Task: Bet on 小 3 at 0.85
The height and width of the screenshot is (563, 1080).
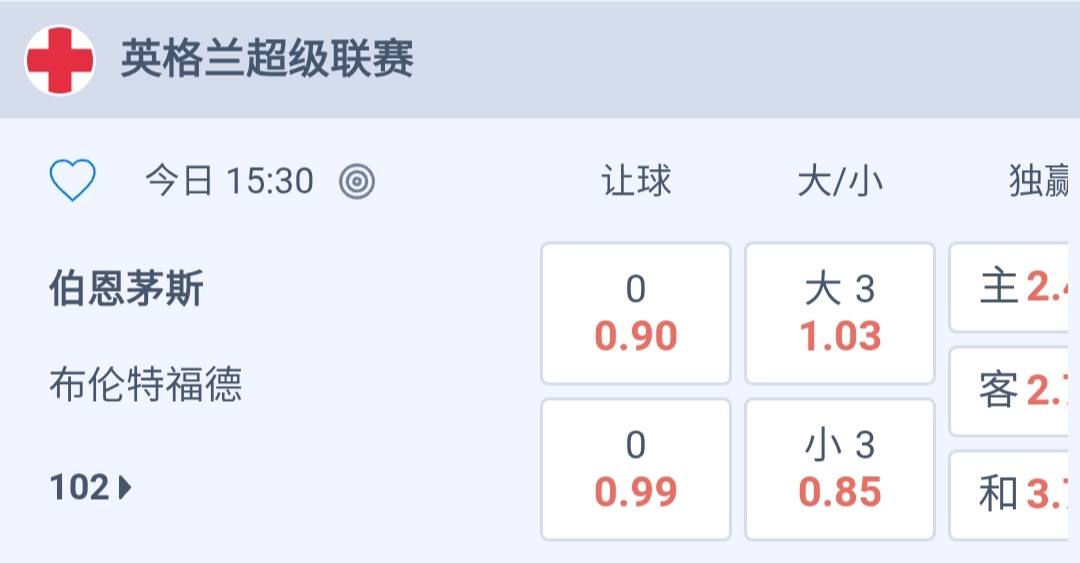Action: point(840,469)
